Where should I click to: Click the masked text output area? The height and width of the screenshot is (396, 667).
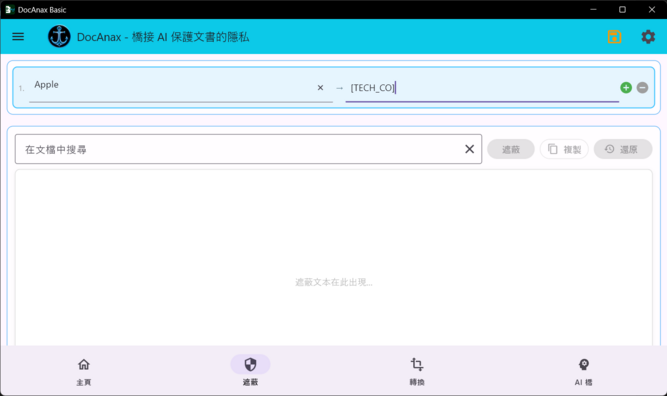click(x=334, y=258)
